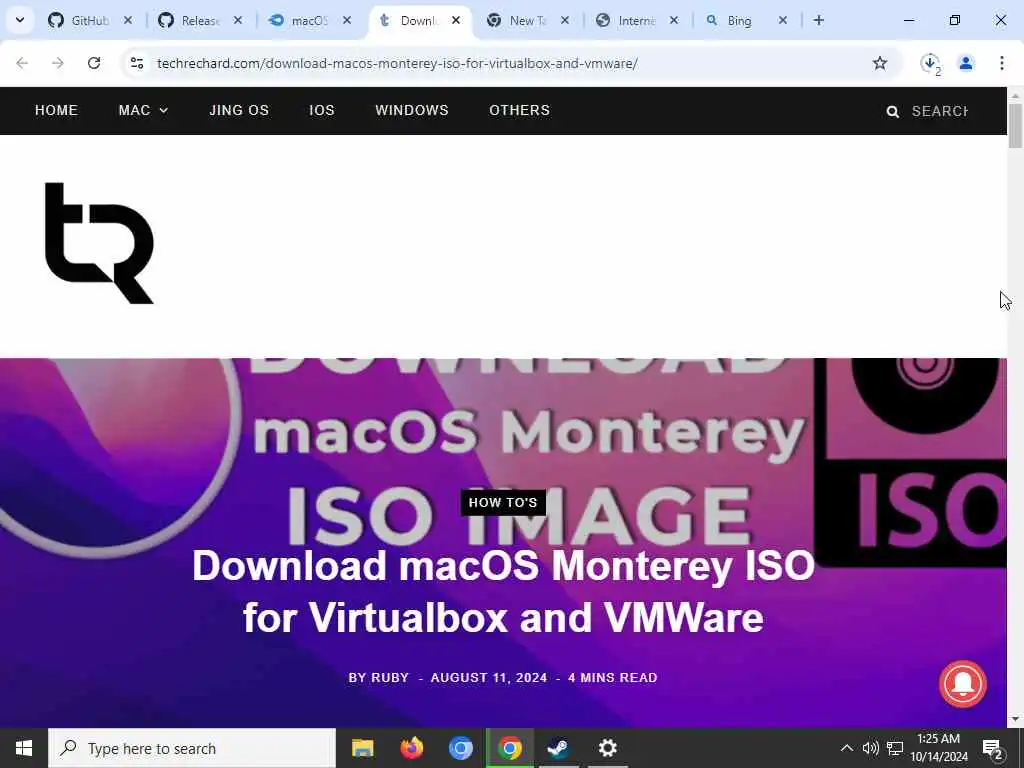Open the volume speaker icon
Screen dimensions: 1024x768
[870, 748]
